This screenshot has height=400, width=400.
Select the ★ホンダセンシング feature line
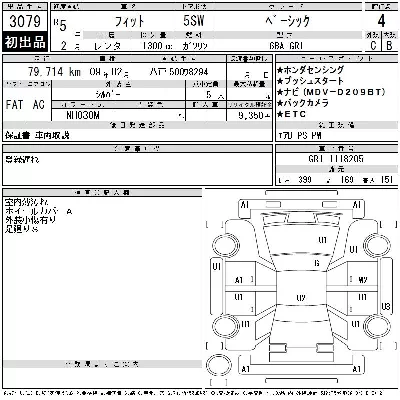click(310, 70)
